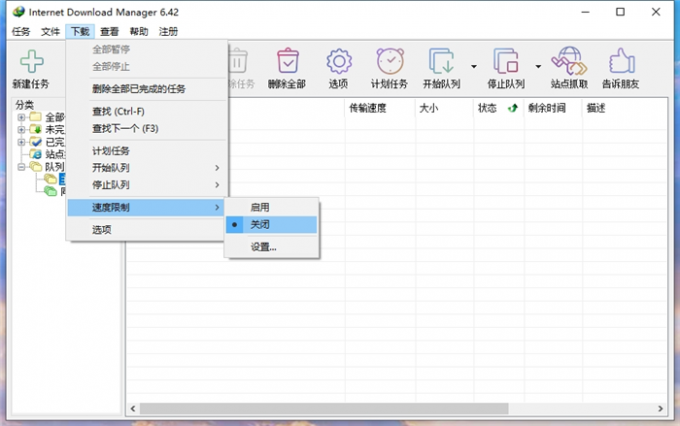Open speed limit 设置... entry
680x426 pixels.
pos(264,247)
